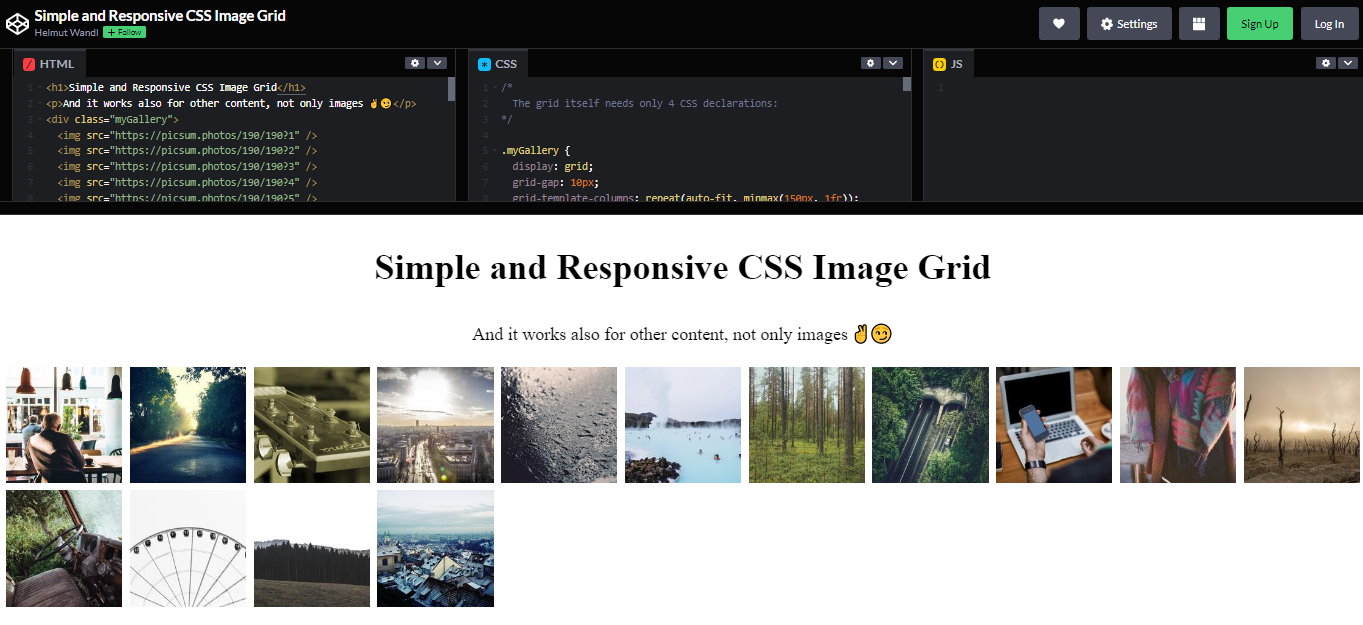Click the Log In button
Viewport: 1363px width, 625px height.
point(1329,23)
